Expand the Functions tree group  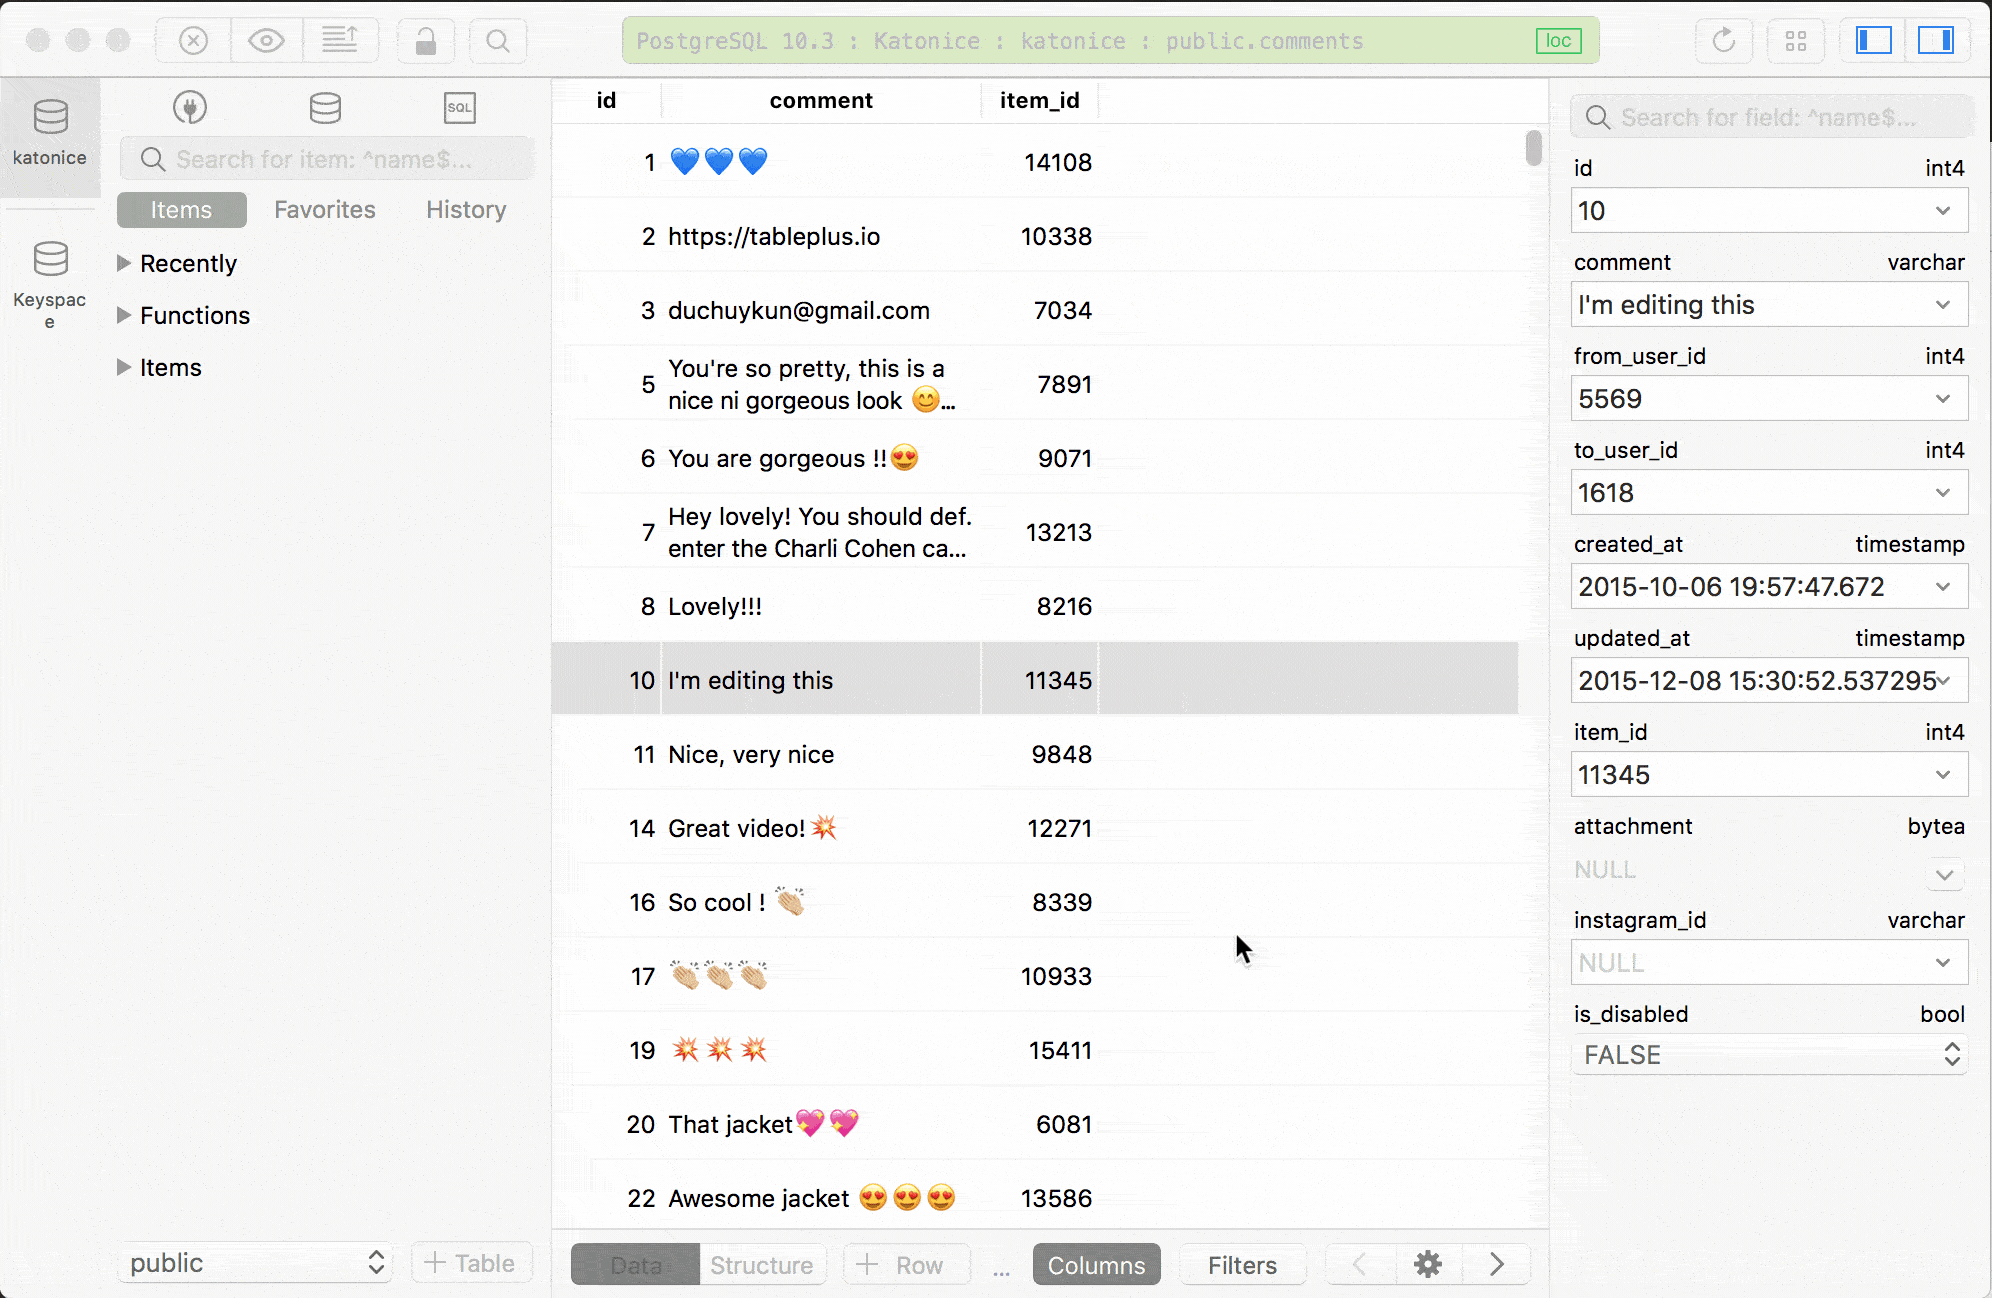coord(124,315)
